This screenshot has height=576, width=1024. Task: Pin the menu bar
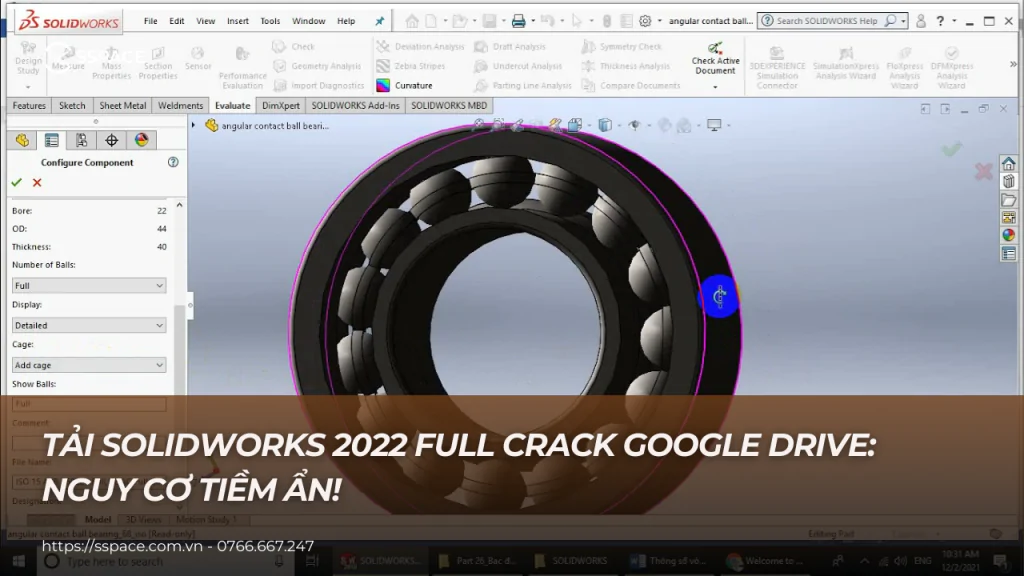point(379,21)
